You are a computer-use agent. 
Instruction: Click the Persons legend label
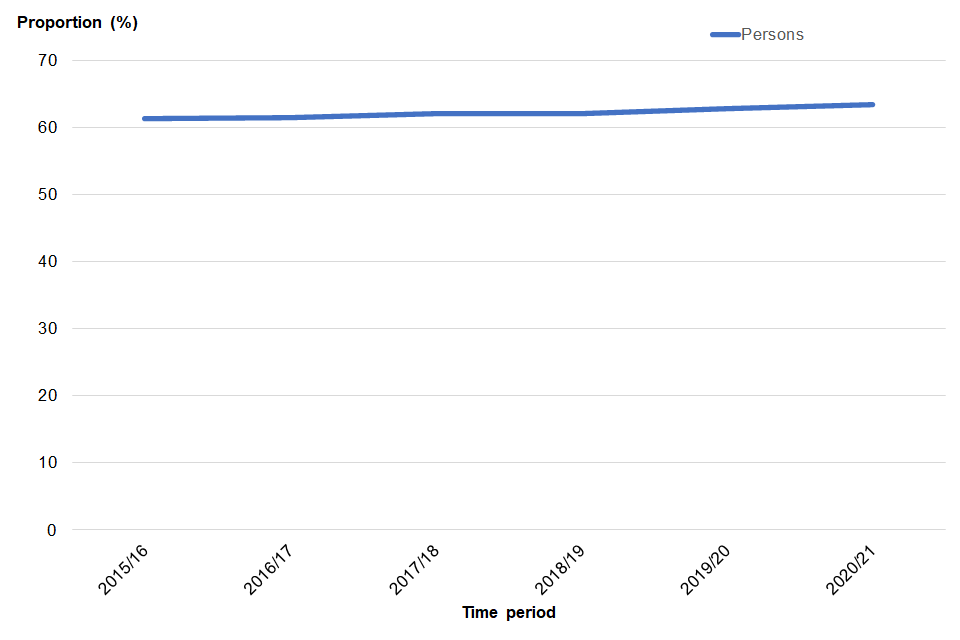click(x=772, y=35)
